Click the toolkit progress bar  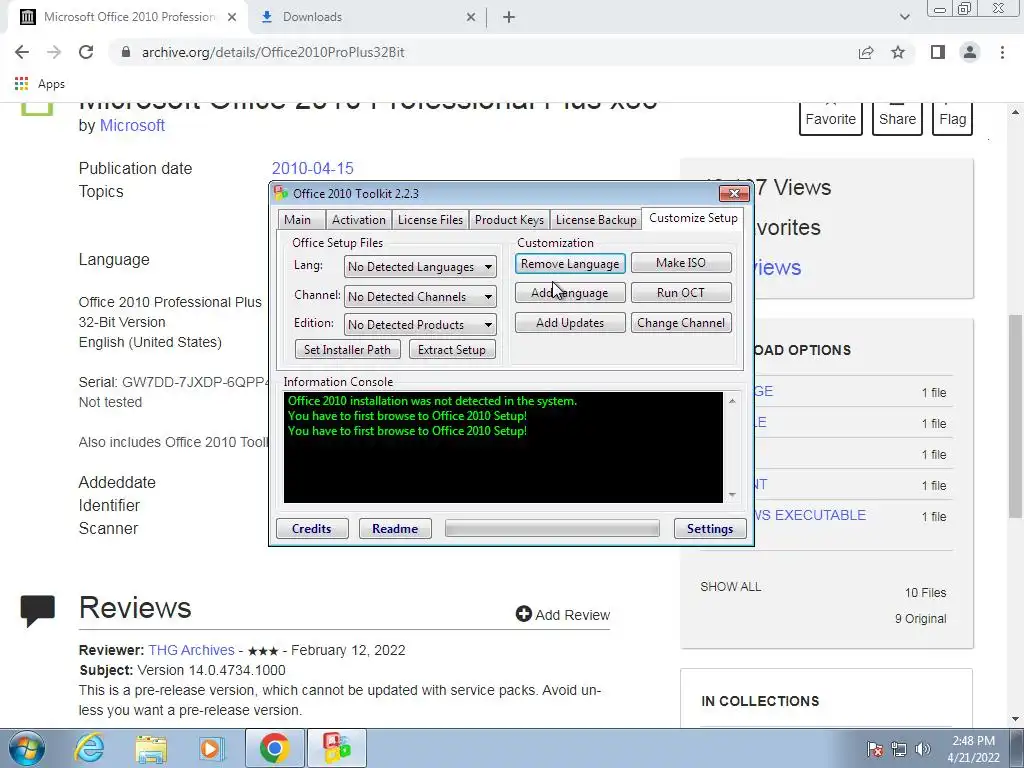coord(552,528)
